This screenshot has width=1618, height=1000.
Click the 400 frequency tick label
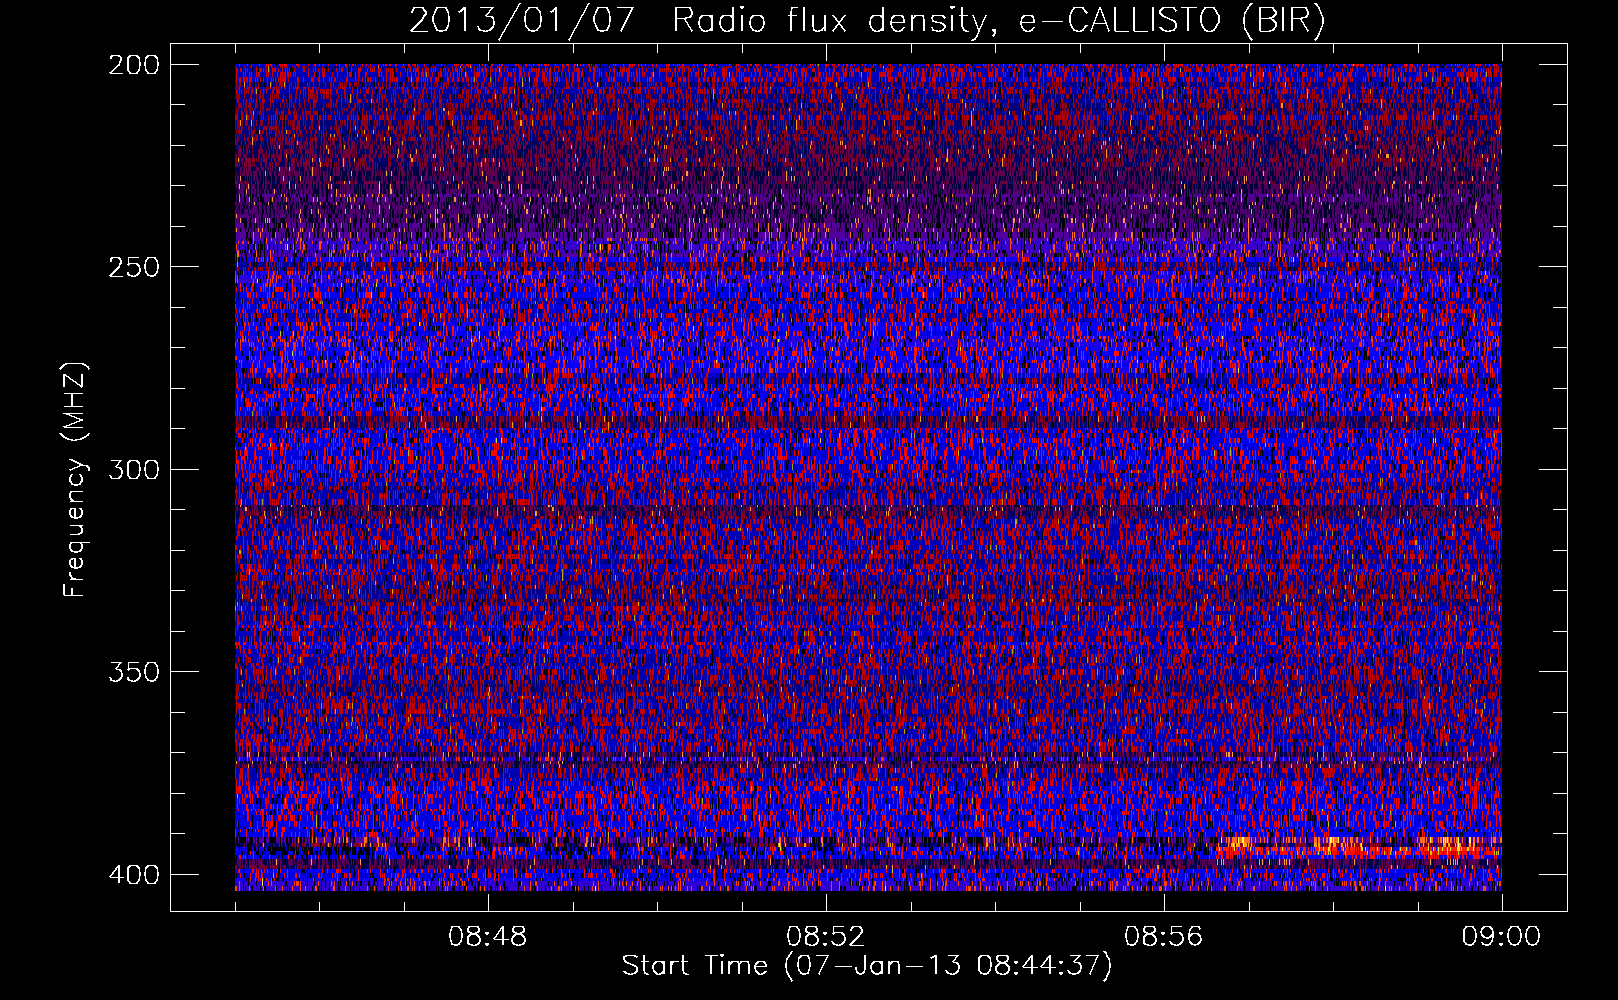tap(133, 875)
